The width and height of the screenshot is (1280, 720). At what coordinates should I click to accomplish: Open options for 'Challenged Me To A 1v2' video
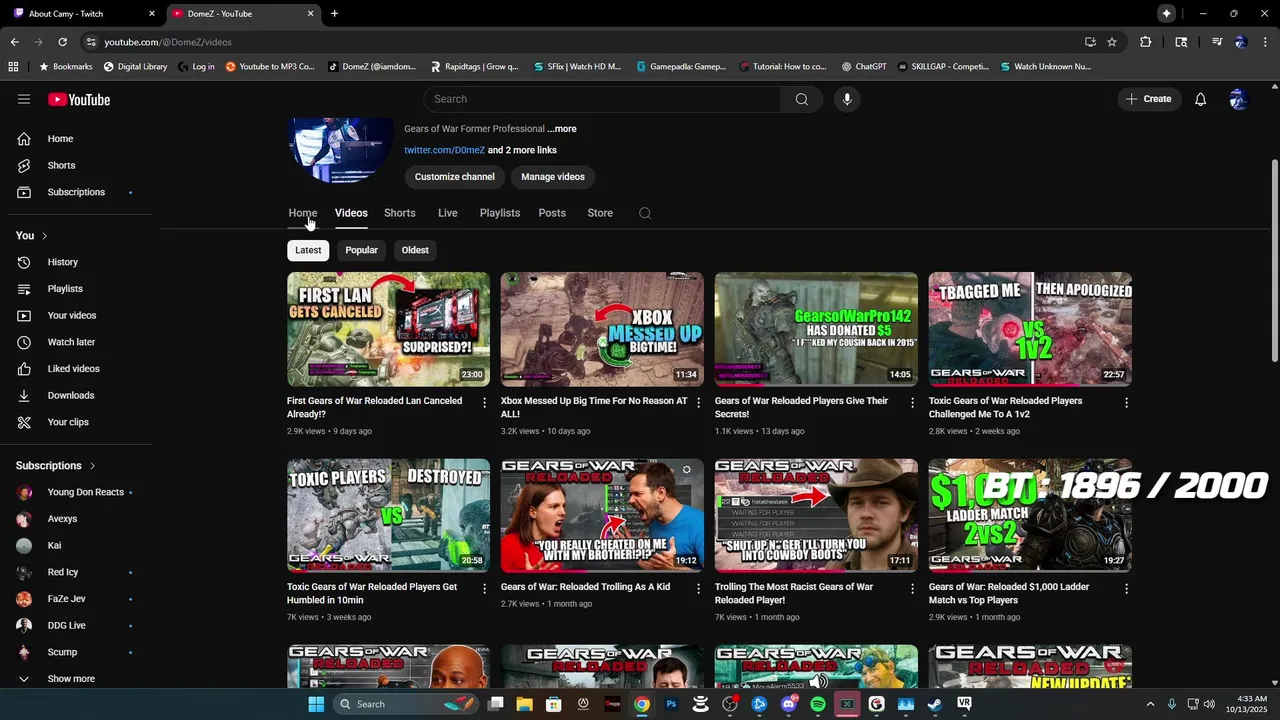coord(1126,403)
